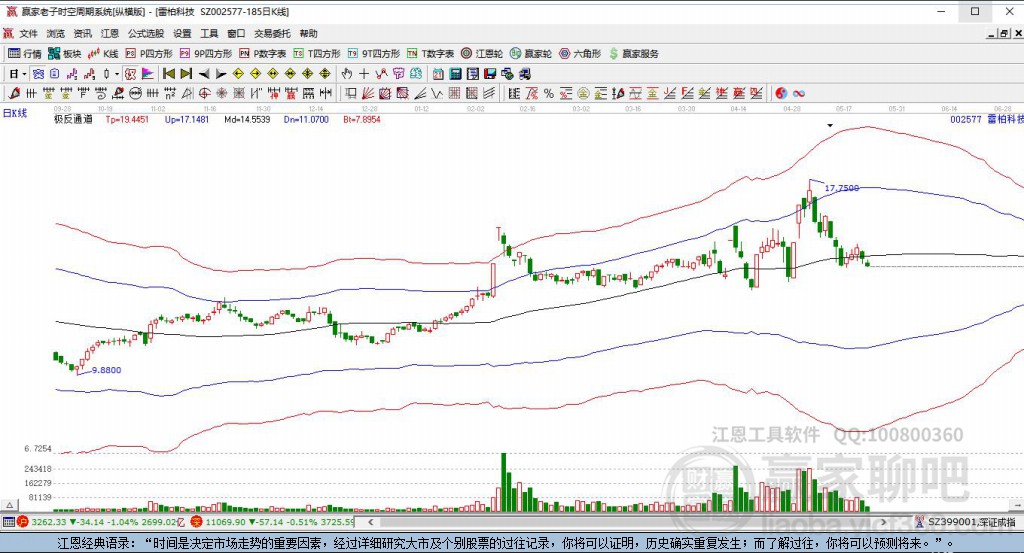Screen dimensions: 1024x553
Task: Click the horizontal scrollbar right arrow
Action: (x=884, y=522)
